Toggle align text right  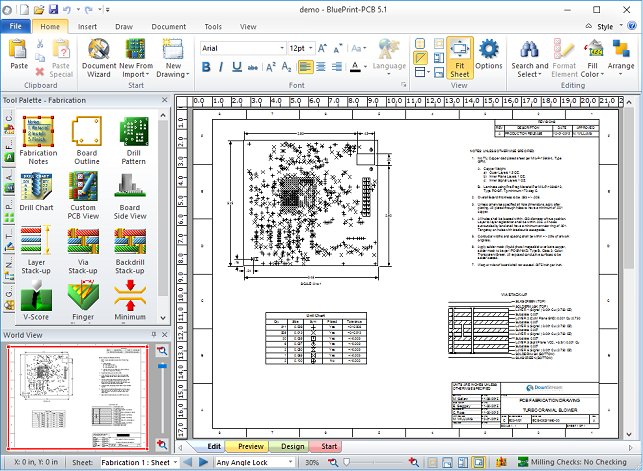pos(337,67)
